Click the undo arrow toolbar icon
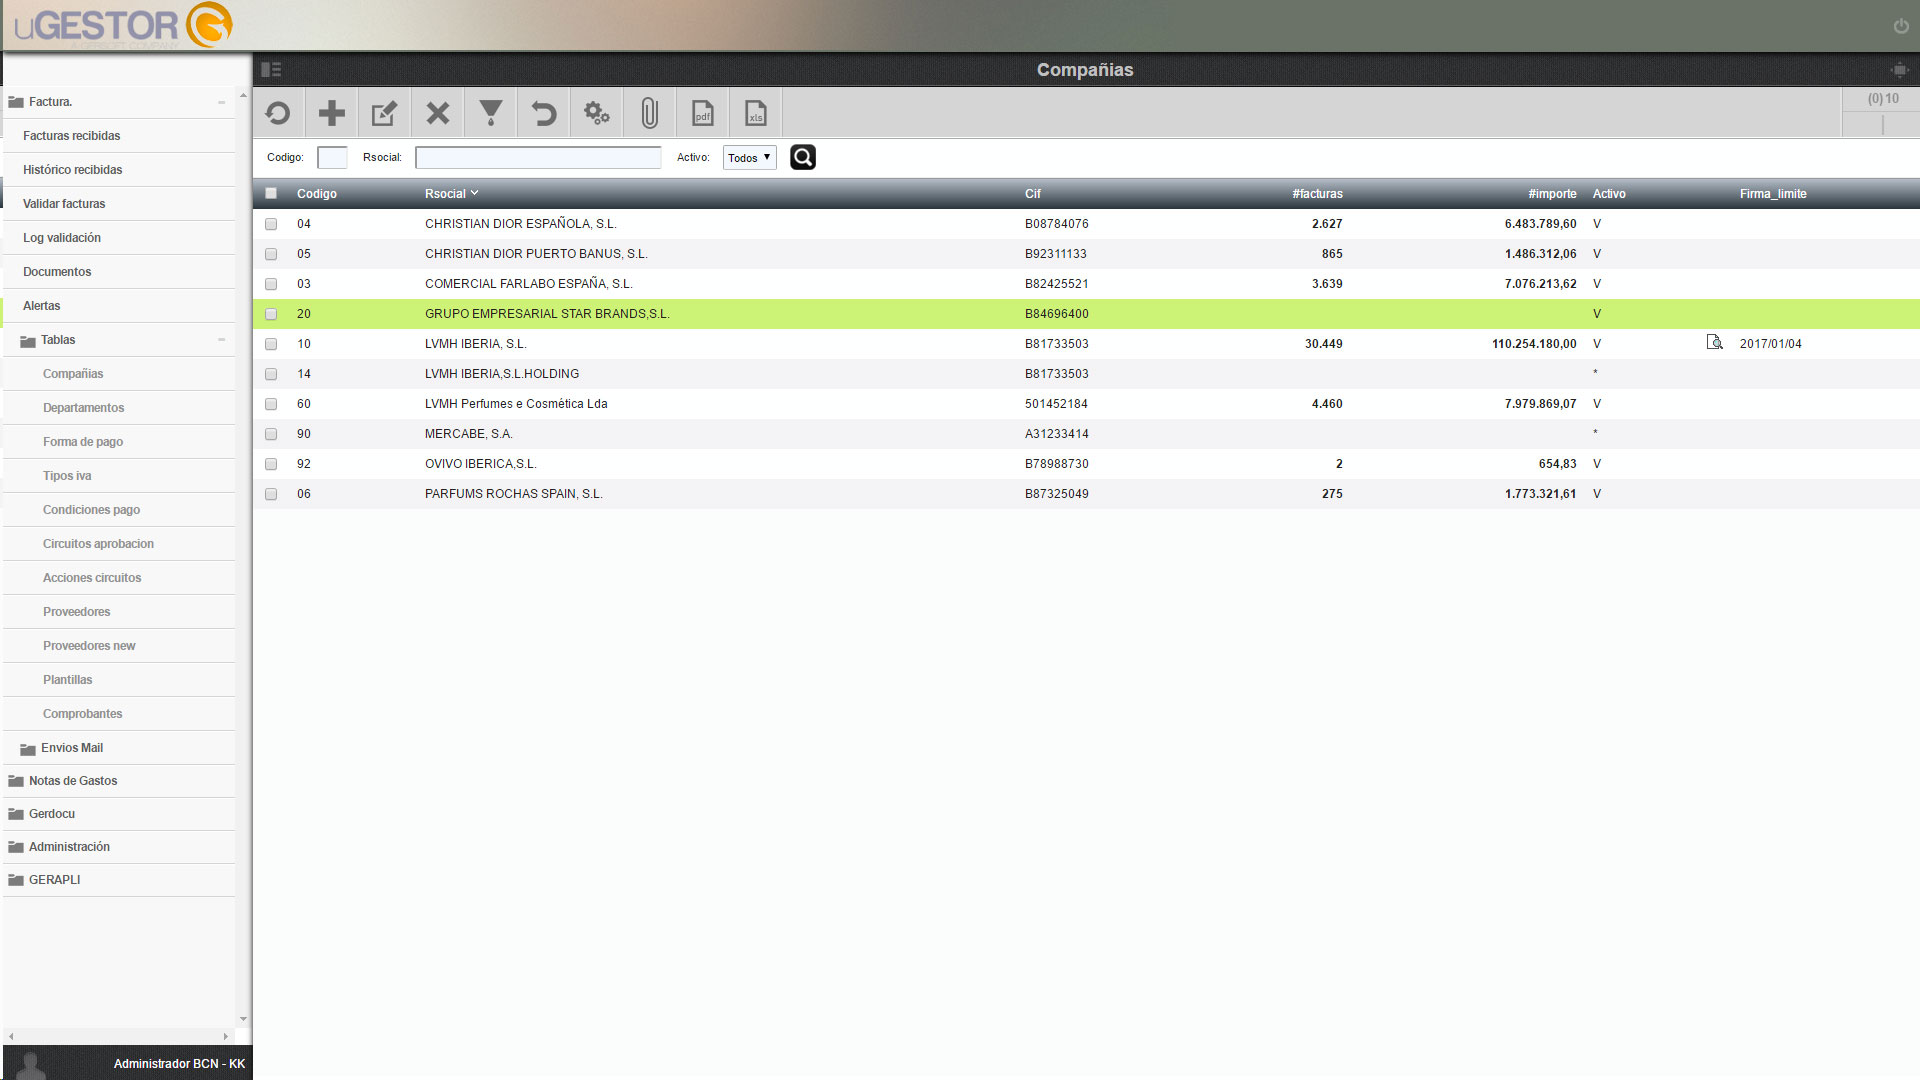 click(x=543, y=113)
